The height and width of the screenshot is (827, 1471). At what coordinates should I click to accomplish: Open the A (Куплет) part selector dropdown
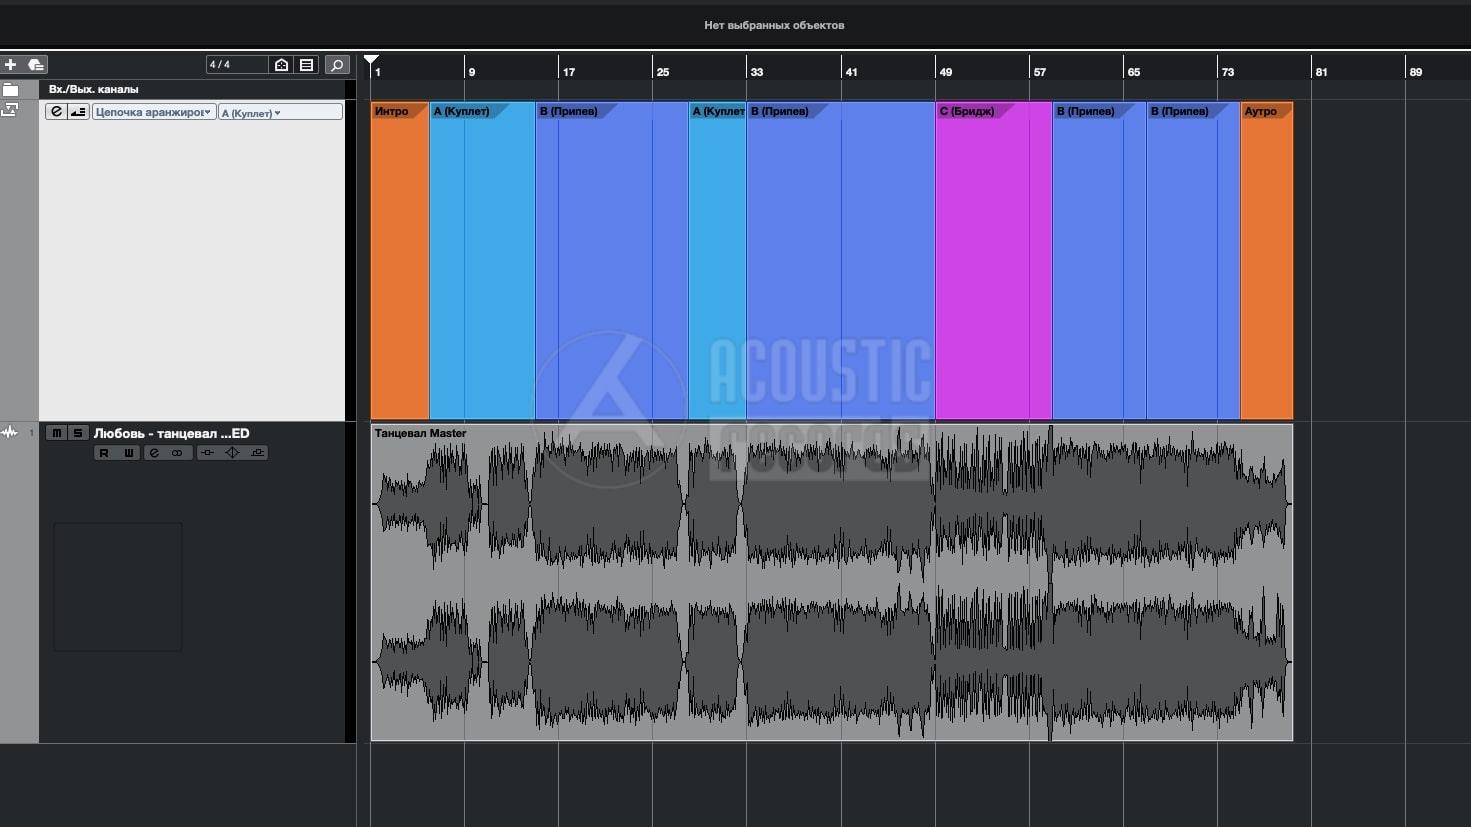click(280, 112)
